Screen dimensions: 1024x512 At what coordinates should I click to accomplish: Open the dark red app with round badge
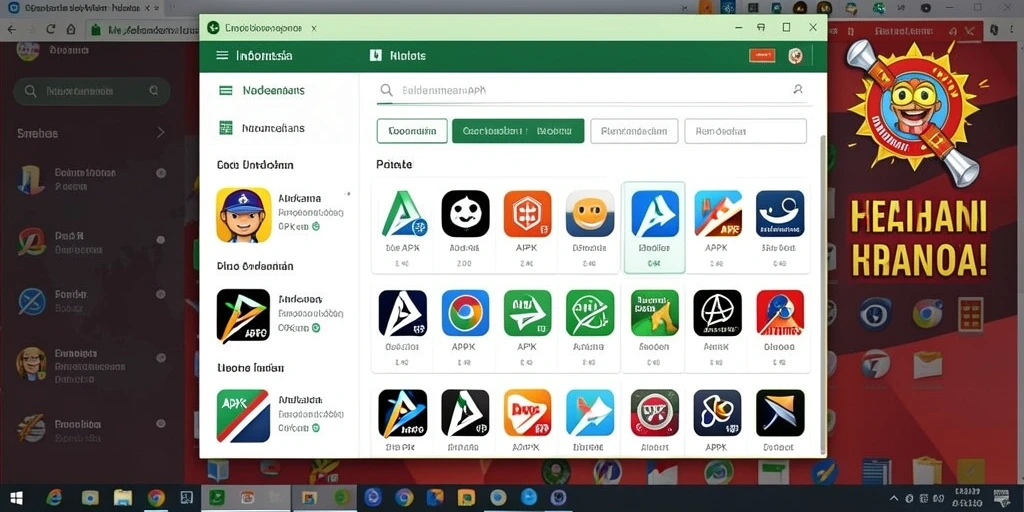click(x=654, y=413)
